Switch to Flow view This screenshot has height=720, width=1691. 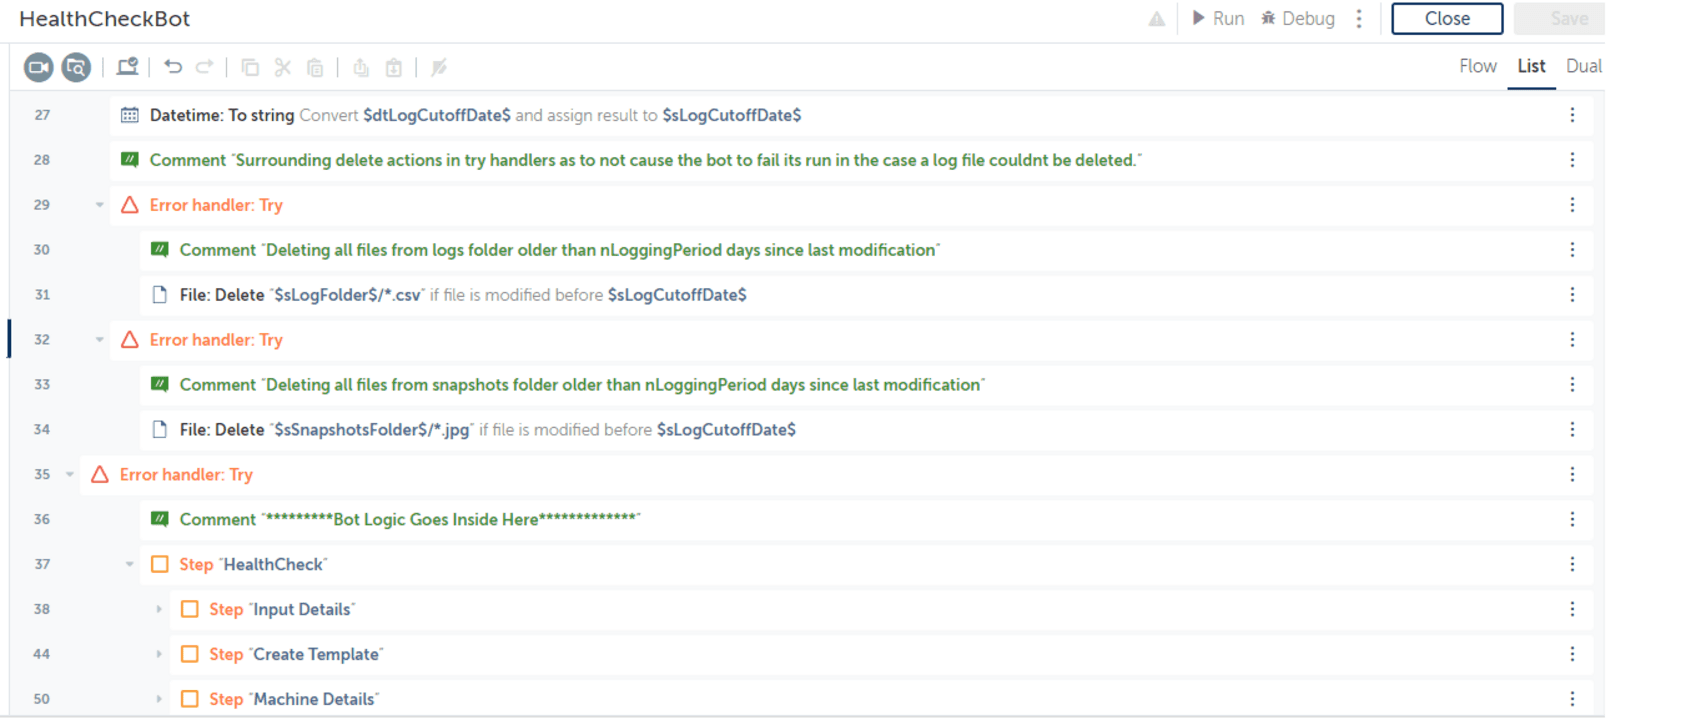pos(1478,66)
